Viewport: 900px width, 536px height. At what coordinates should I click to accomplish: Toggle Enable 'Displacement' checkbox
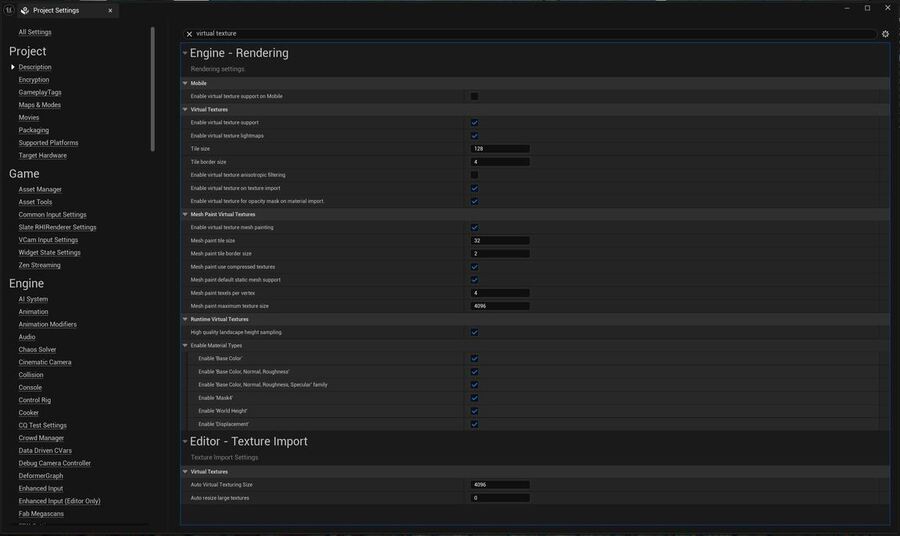click(474, 424)
